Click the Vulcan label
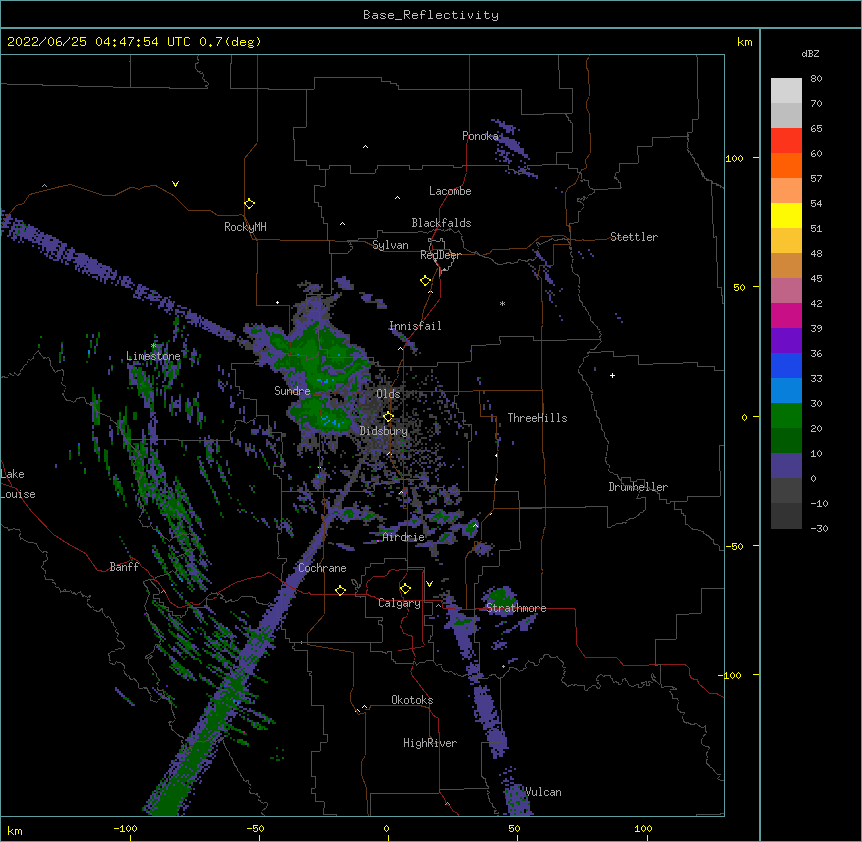 [x=543, y=792]
